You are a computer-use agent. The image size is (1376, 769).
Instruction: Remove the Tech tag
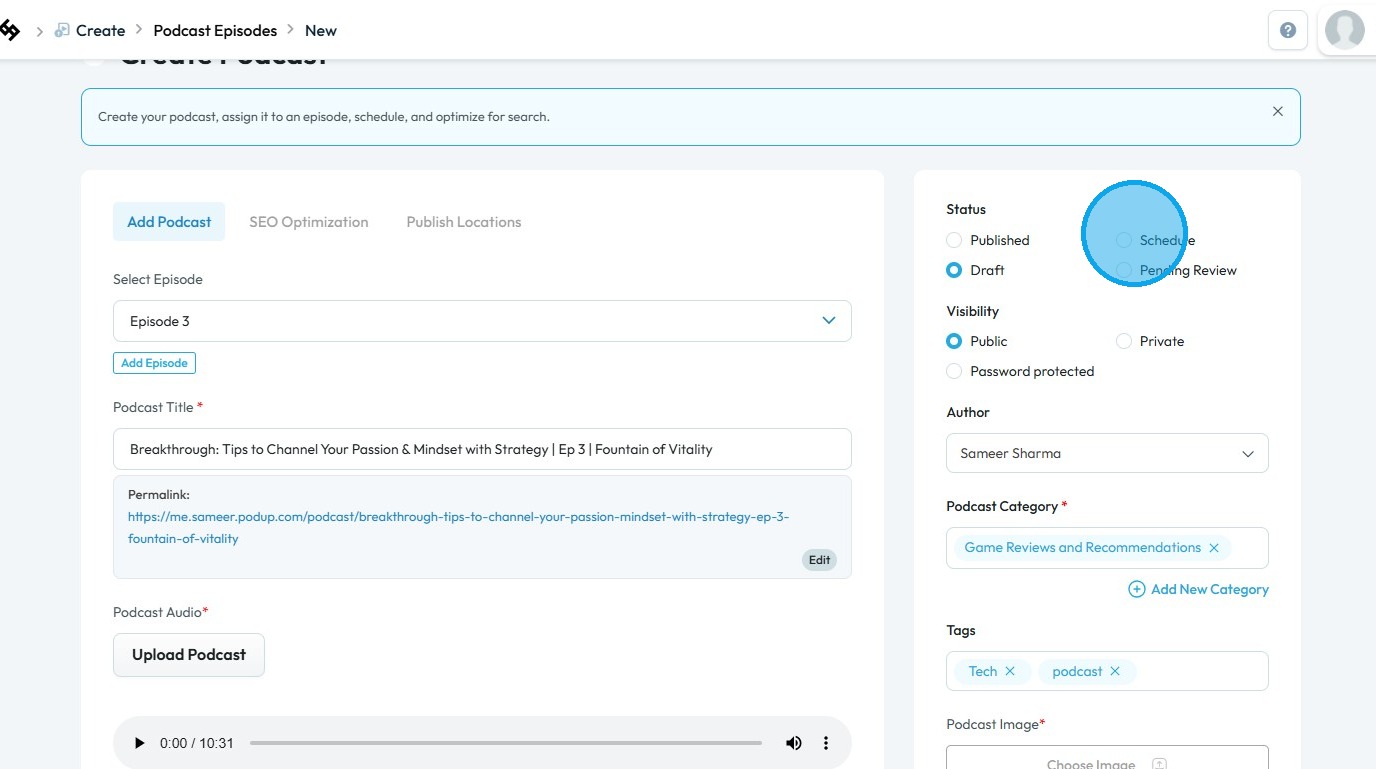click(x=1010, y=671)
